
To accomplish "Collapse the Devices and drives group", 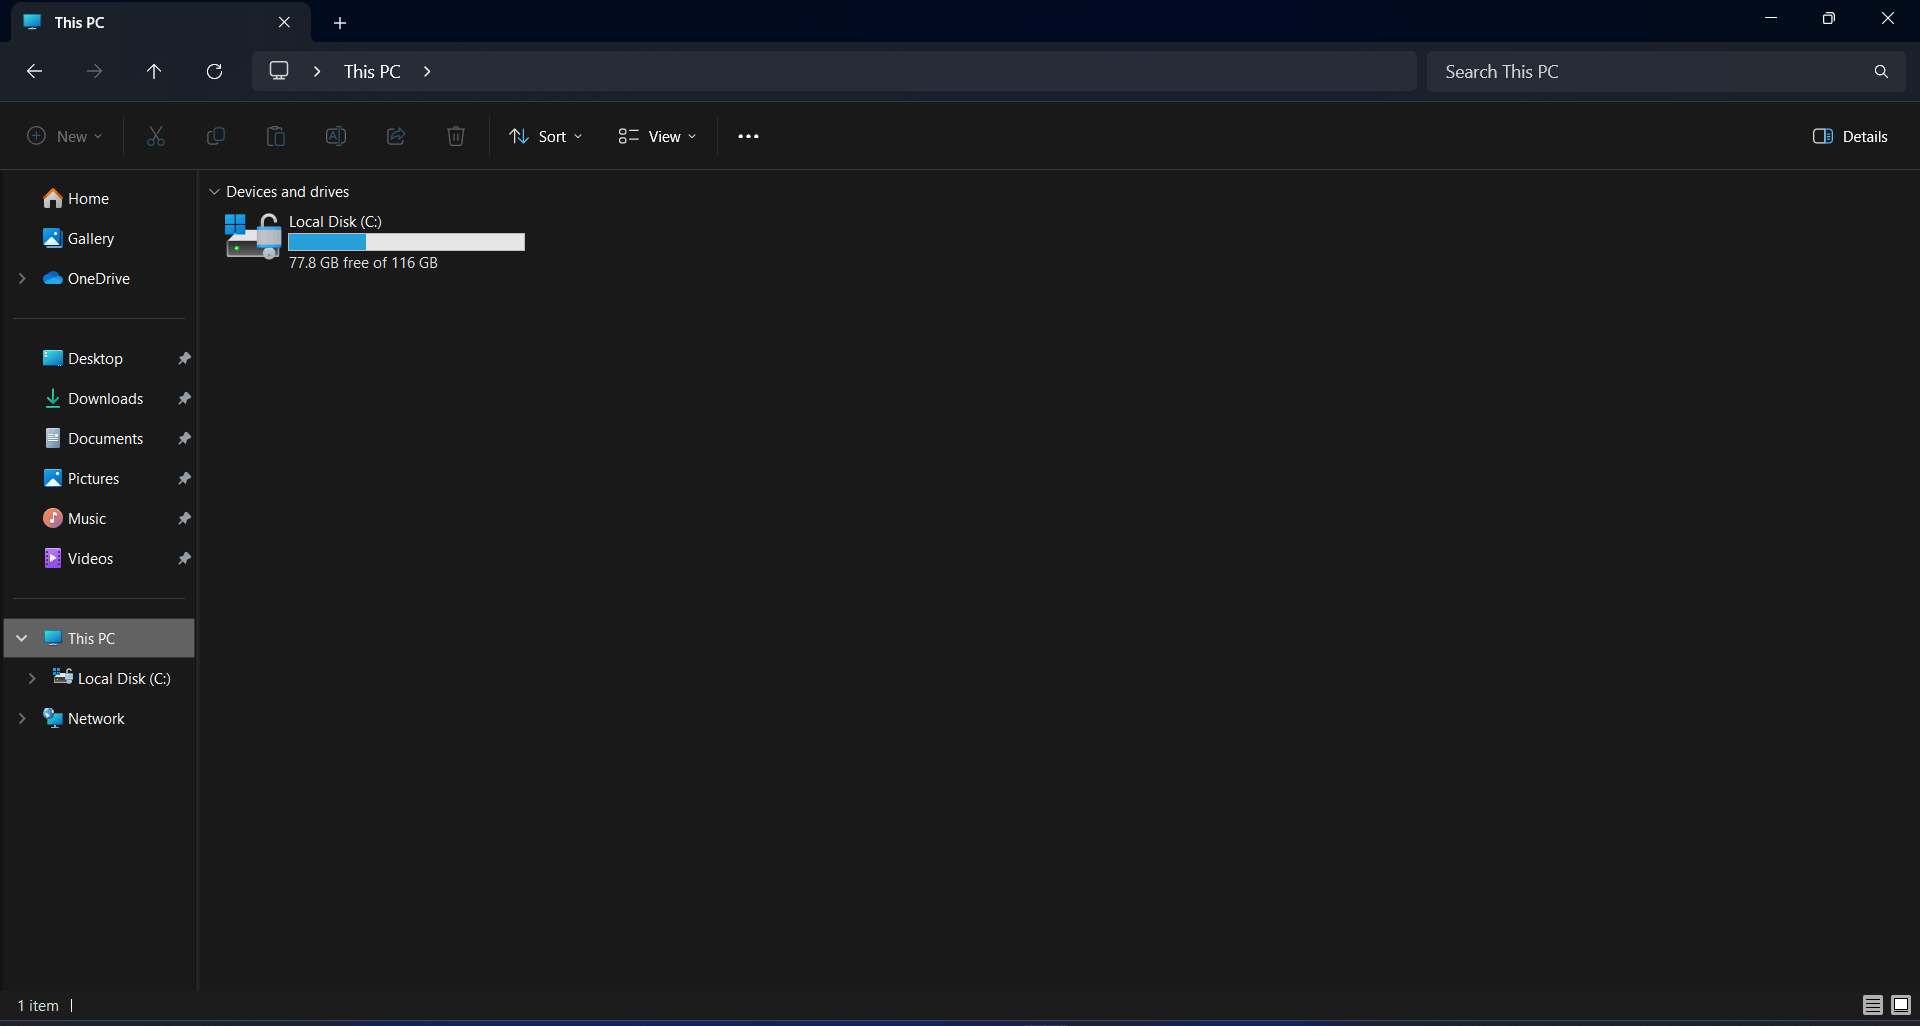I will 214,191.
